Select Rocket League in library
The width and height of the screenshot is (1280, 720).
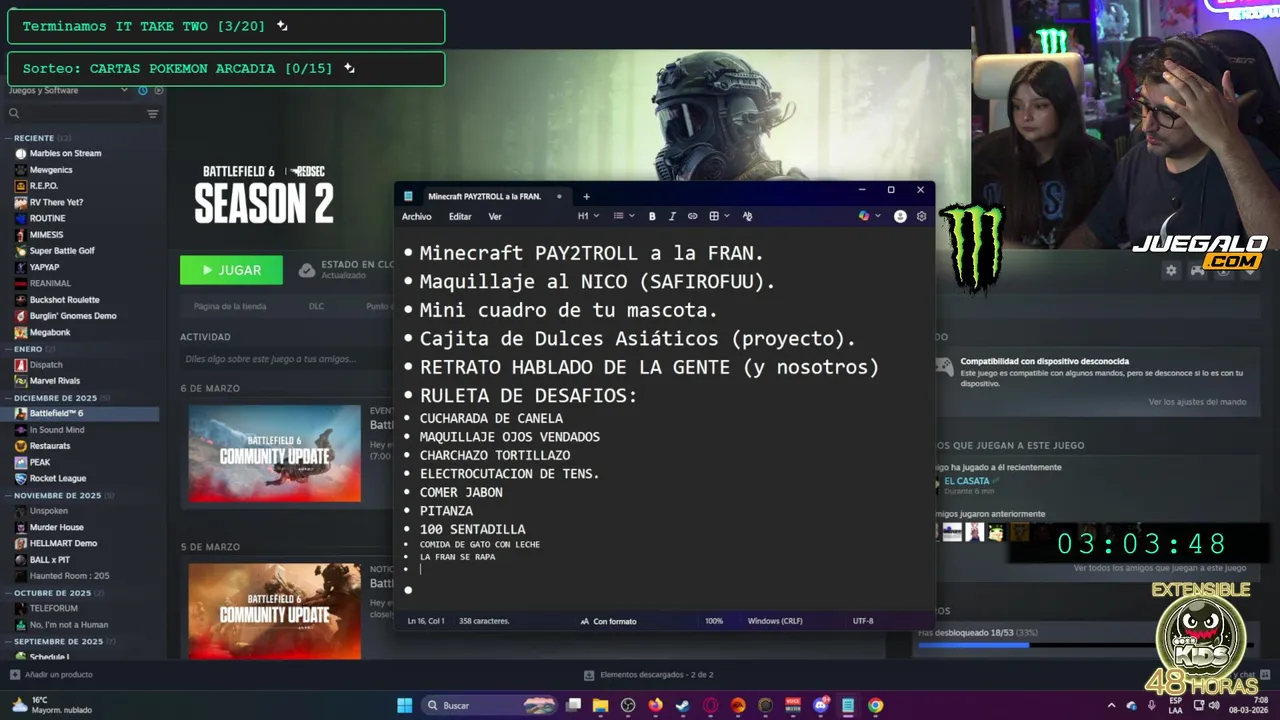tap(57, 478)
